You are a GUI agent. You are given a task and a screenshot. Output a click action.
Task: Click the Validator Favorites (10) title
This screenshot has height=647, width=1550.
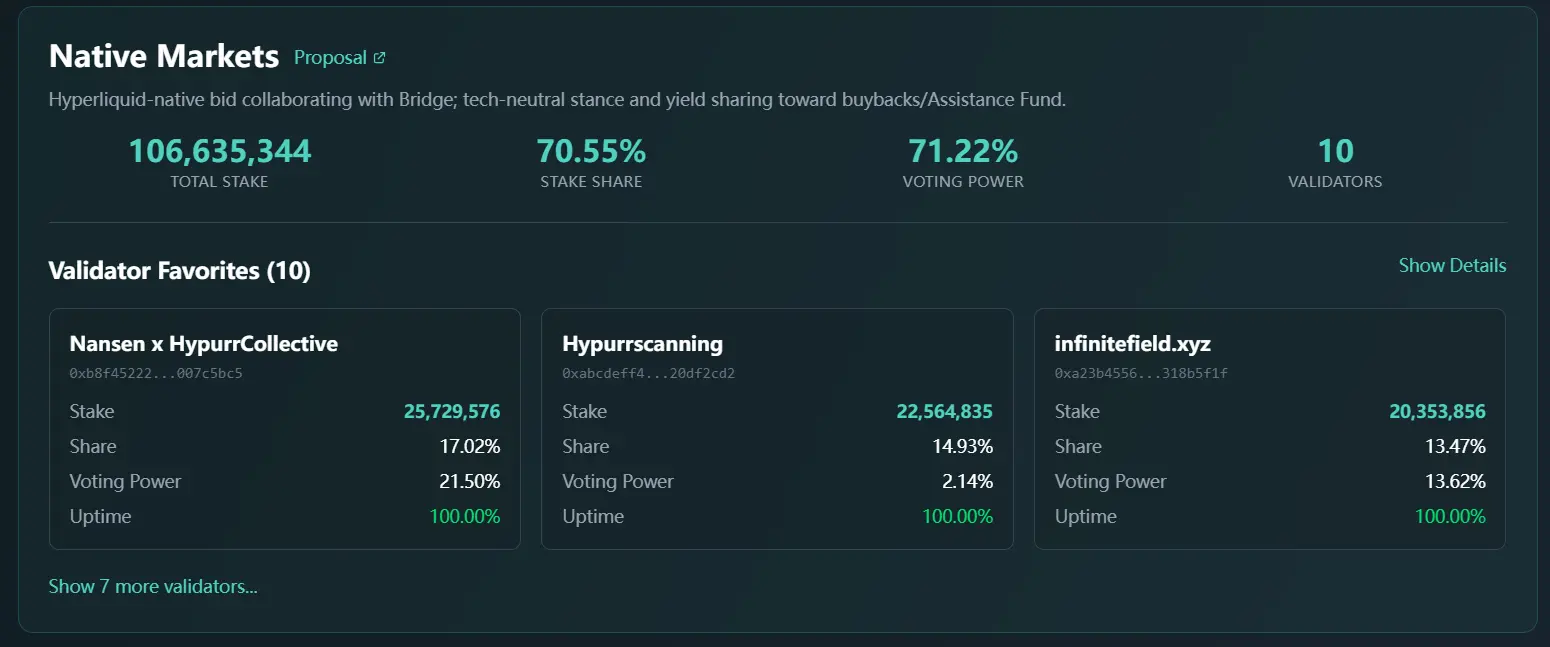click(180, 270)
